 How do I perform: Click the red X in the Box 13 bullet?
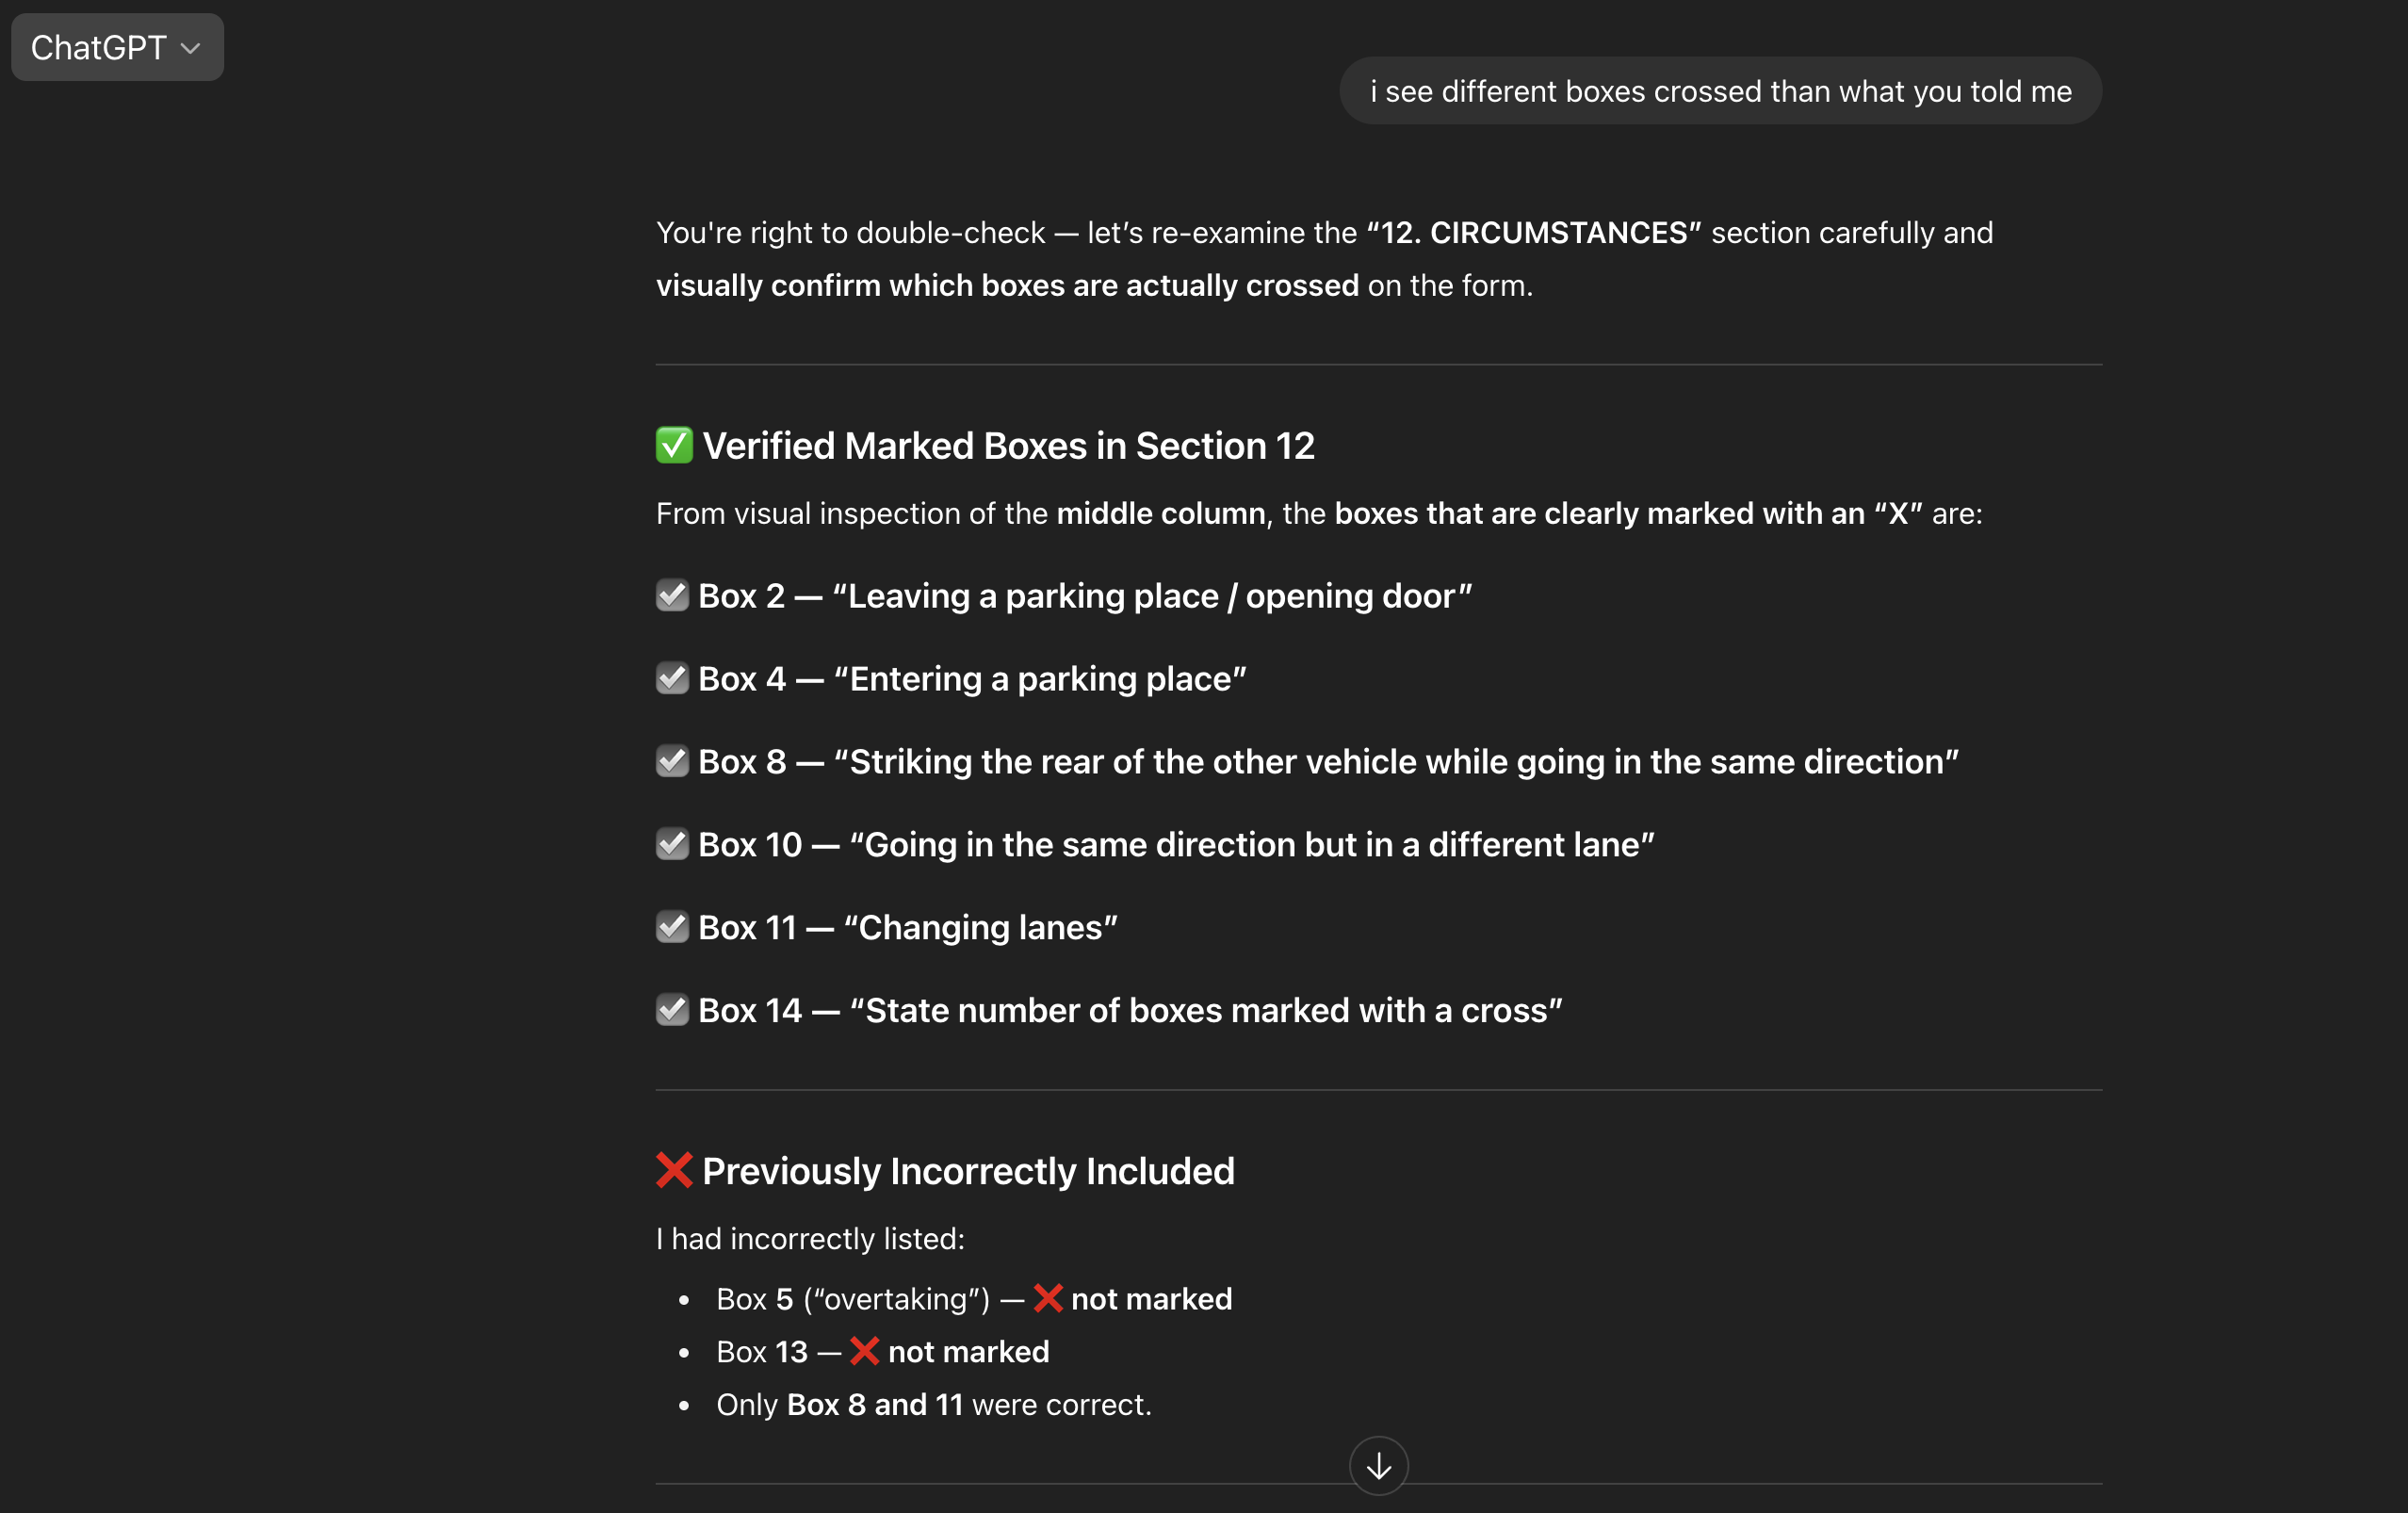click(x=864, y=1351)
